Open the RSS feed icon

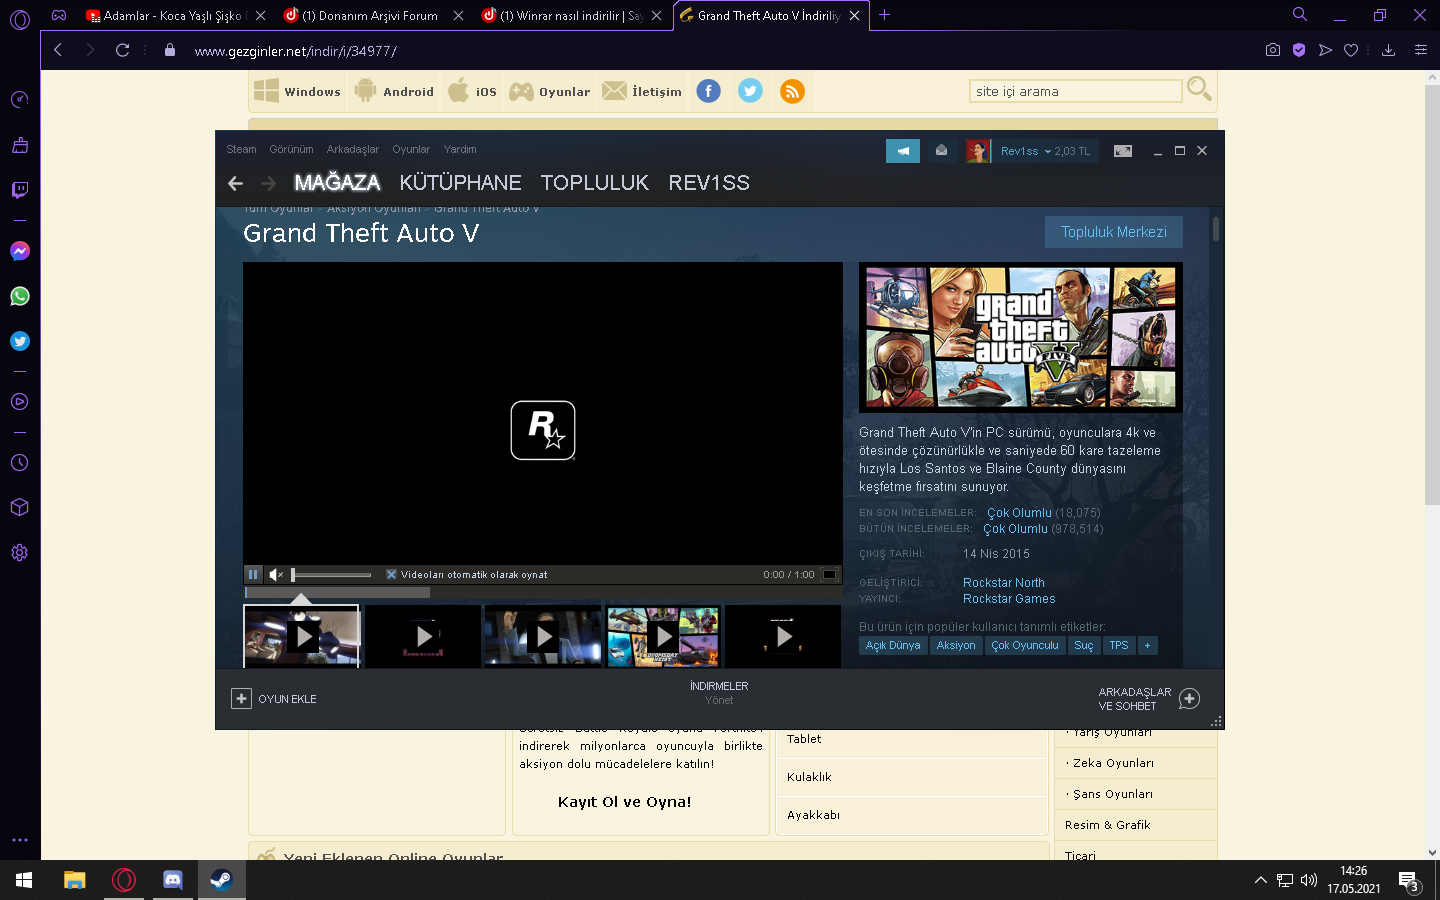[x=792, y=91]
